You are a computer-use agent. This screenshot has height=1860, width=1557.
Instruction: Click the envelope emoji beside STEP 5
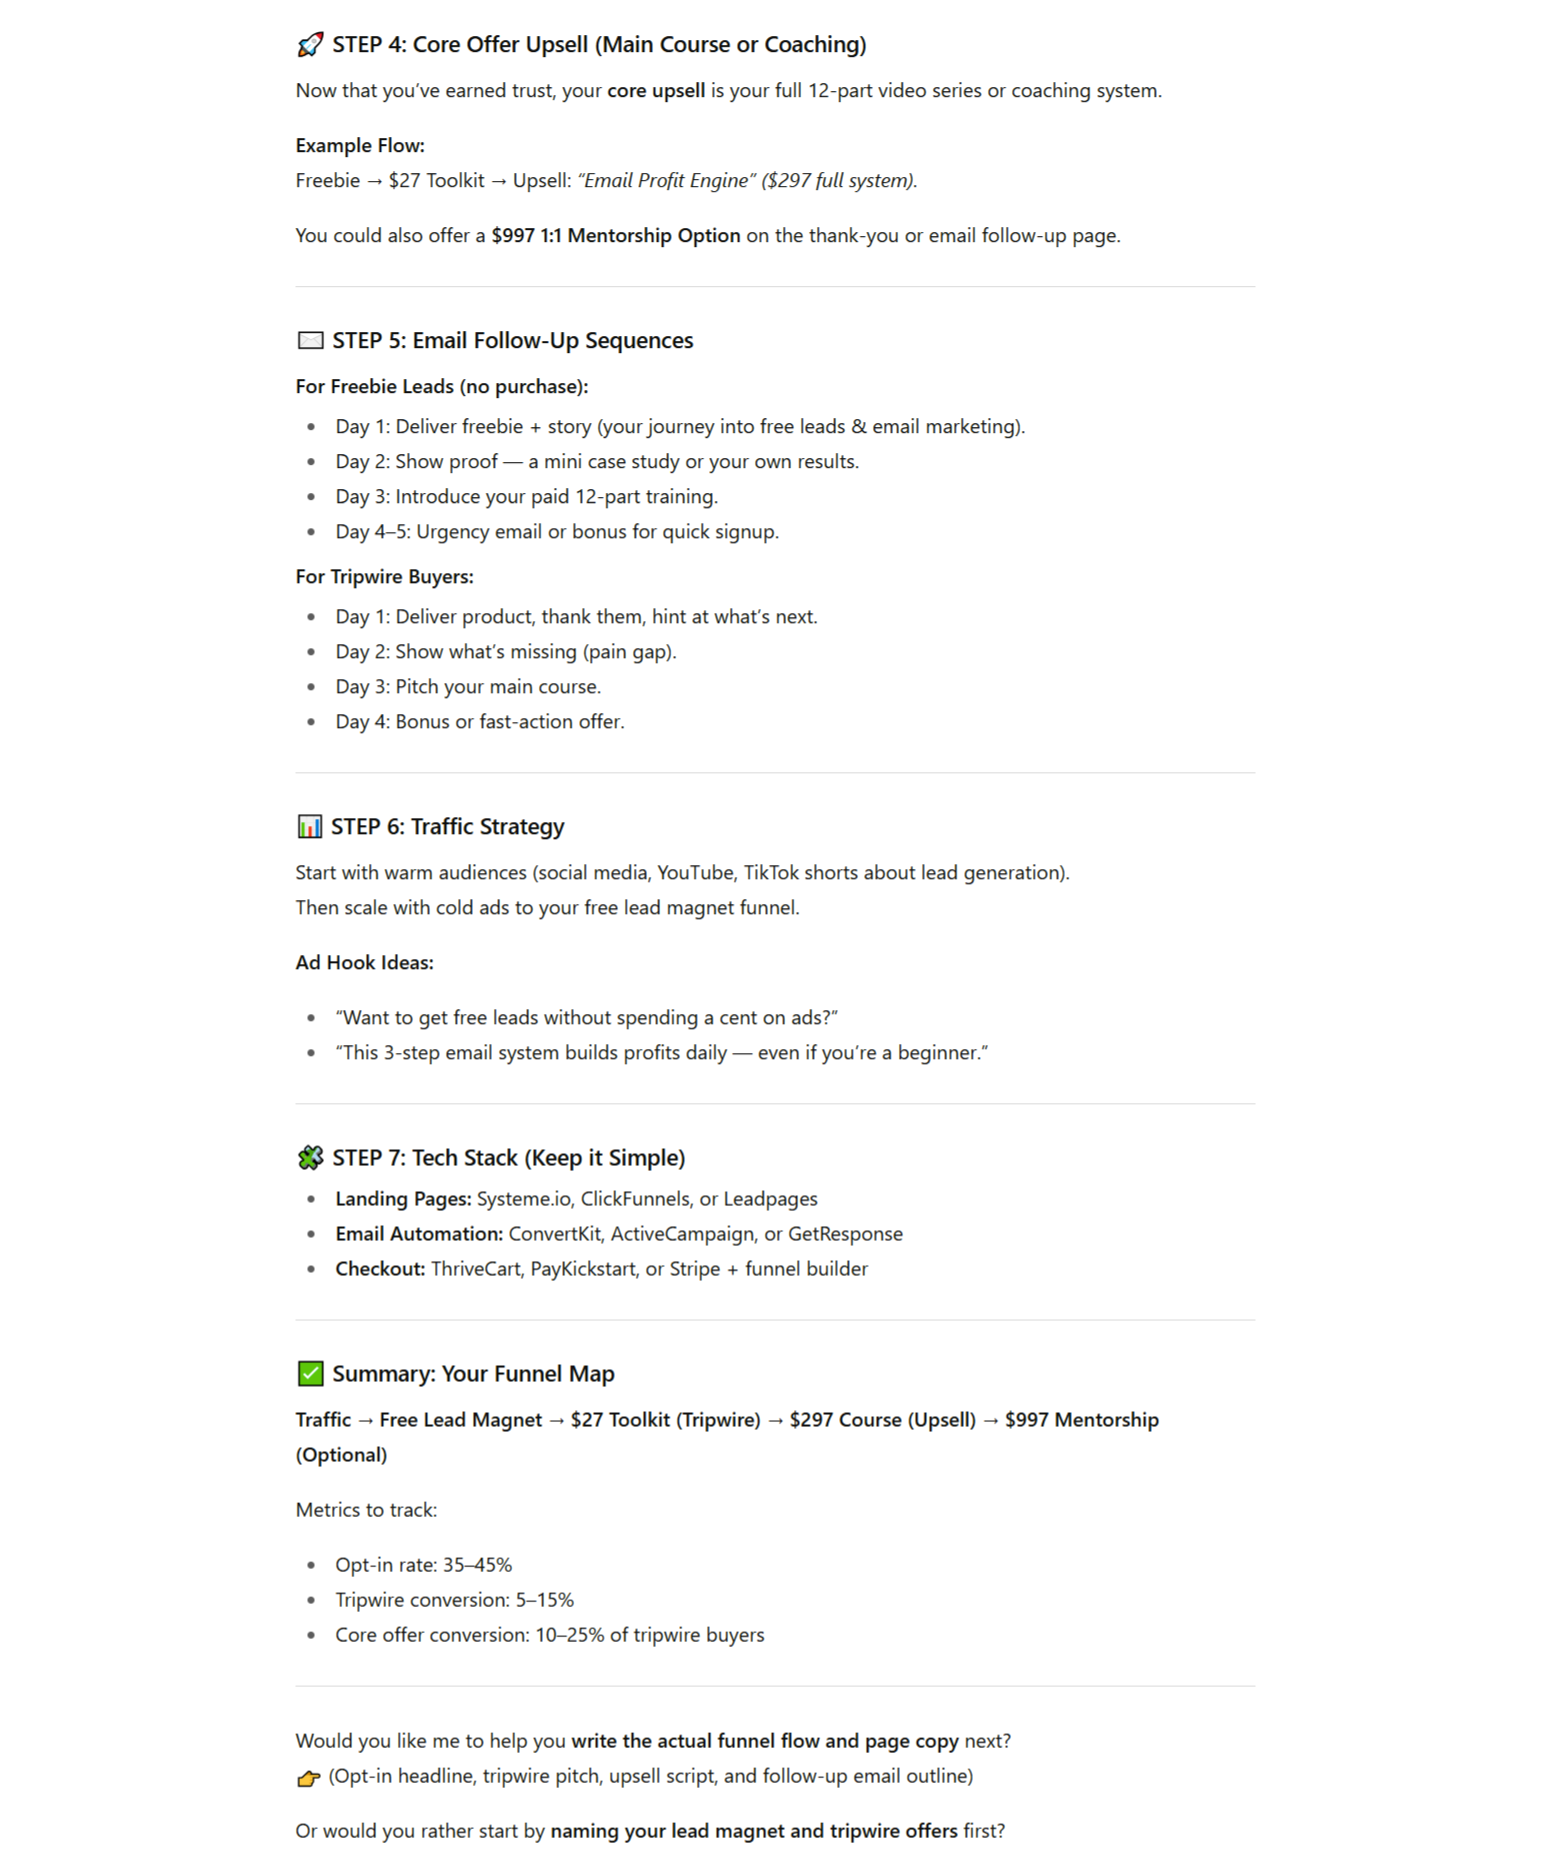point(310,341)
